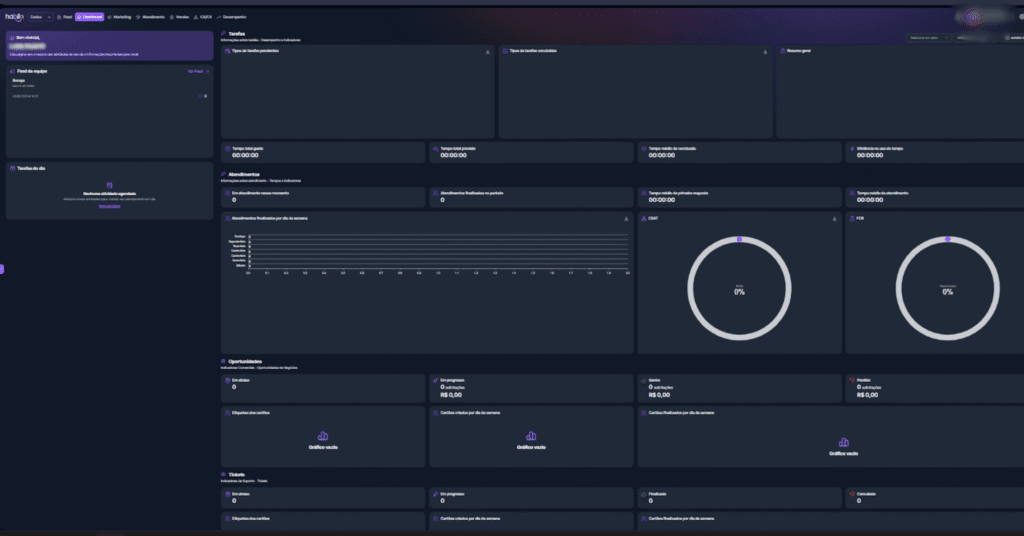The height and width of the screenshot is (536, 1024).
Task: Click download icon on weekday attendances chart
Action: point(626,217)
